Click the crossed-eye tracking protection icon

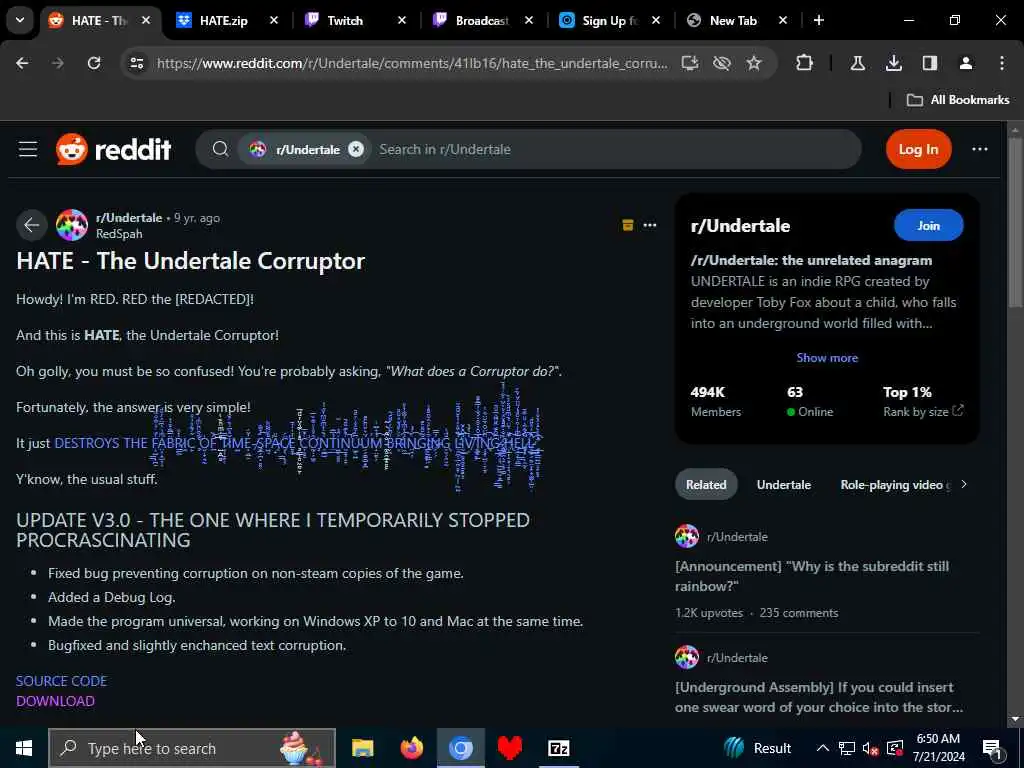(x=722, y=63)
